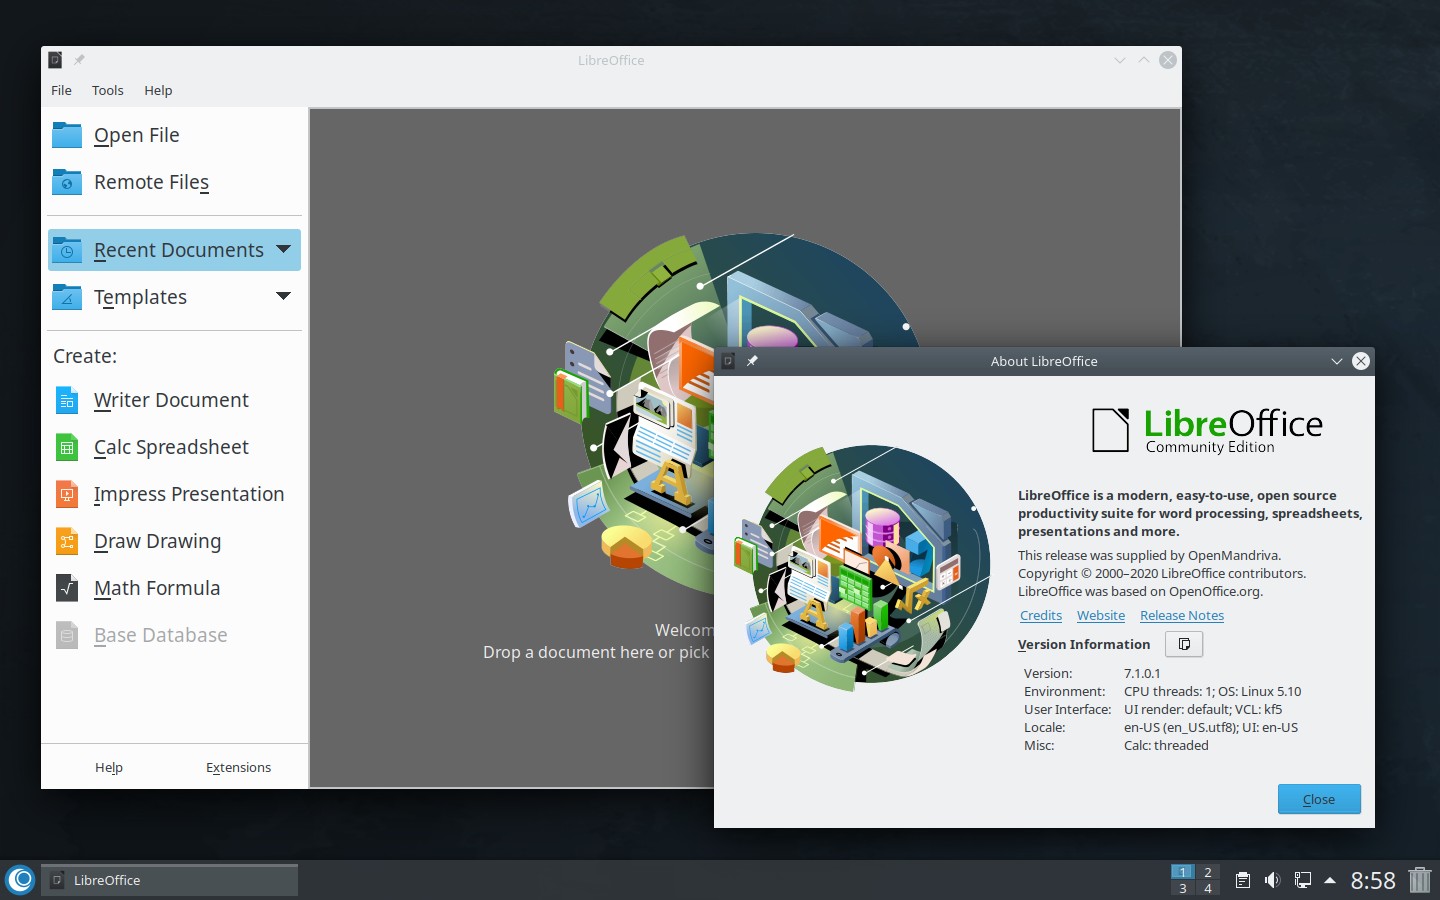Expand the Recent Documents dropdown arrow
Viewport: 1440px width, 900px height.
pos(283,249)
